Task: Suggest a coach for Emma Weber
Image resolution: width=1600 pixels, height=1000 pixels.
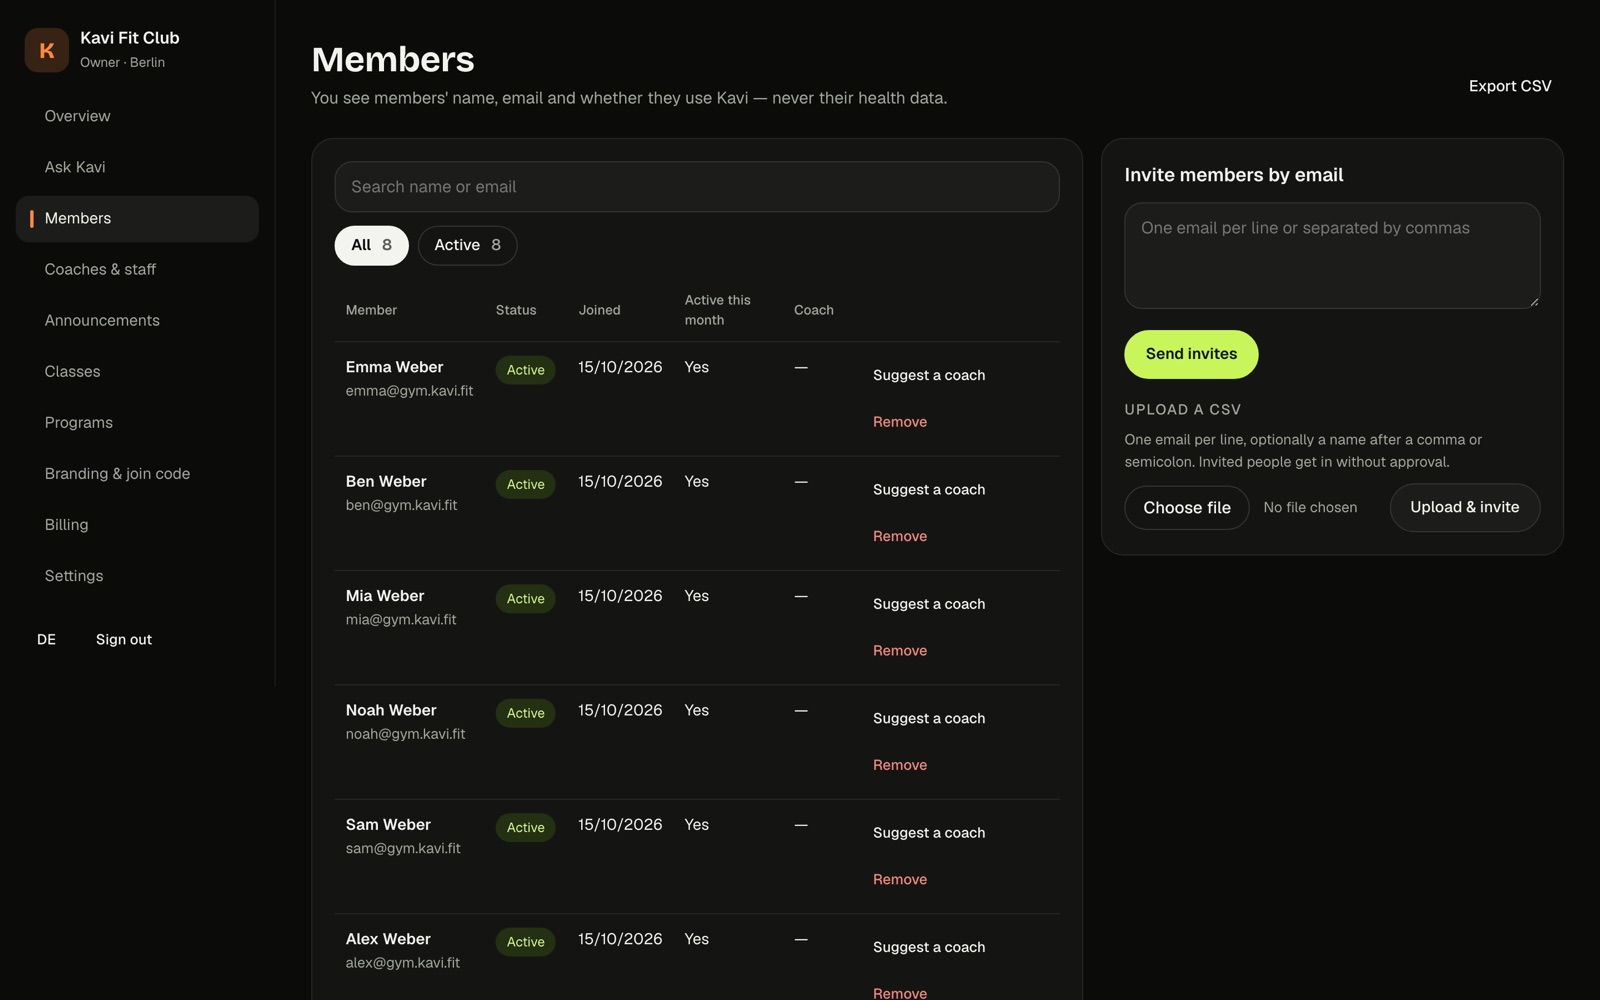Action: (929, 375)
